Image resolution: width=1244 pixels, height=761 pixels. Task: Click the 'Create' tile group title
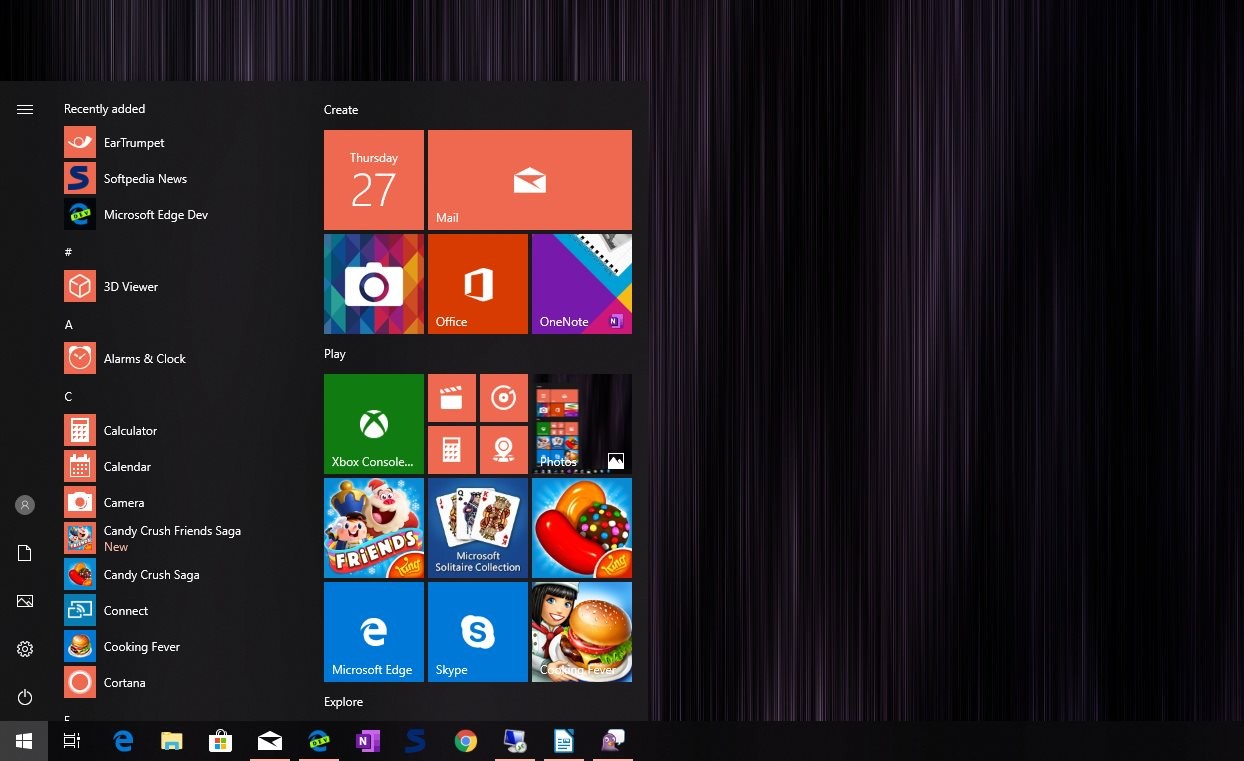[341, 110]
